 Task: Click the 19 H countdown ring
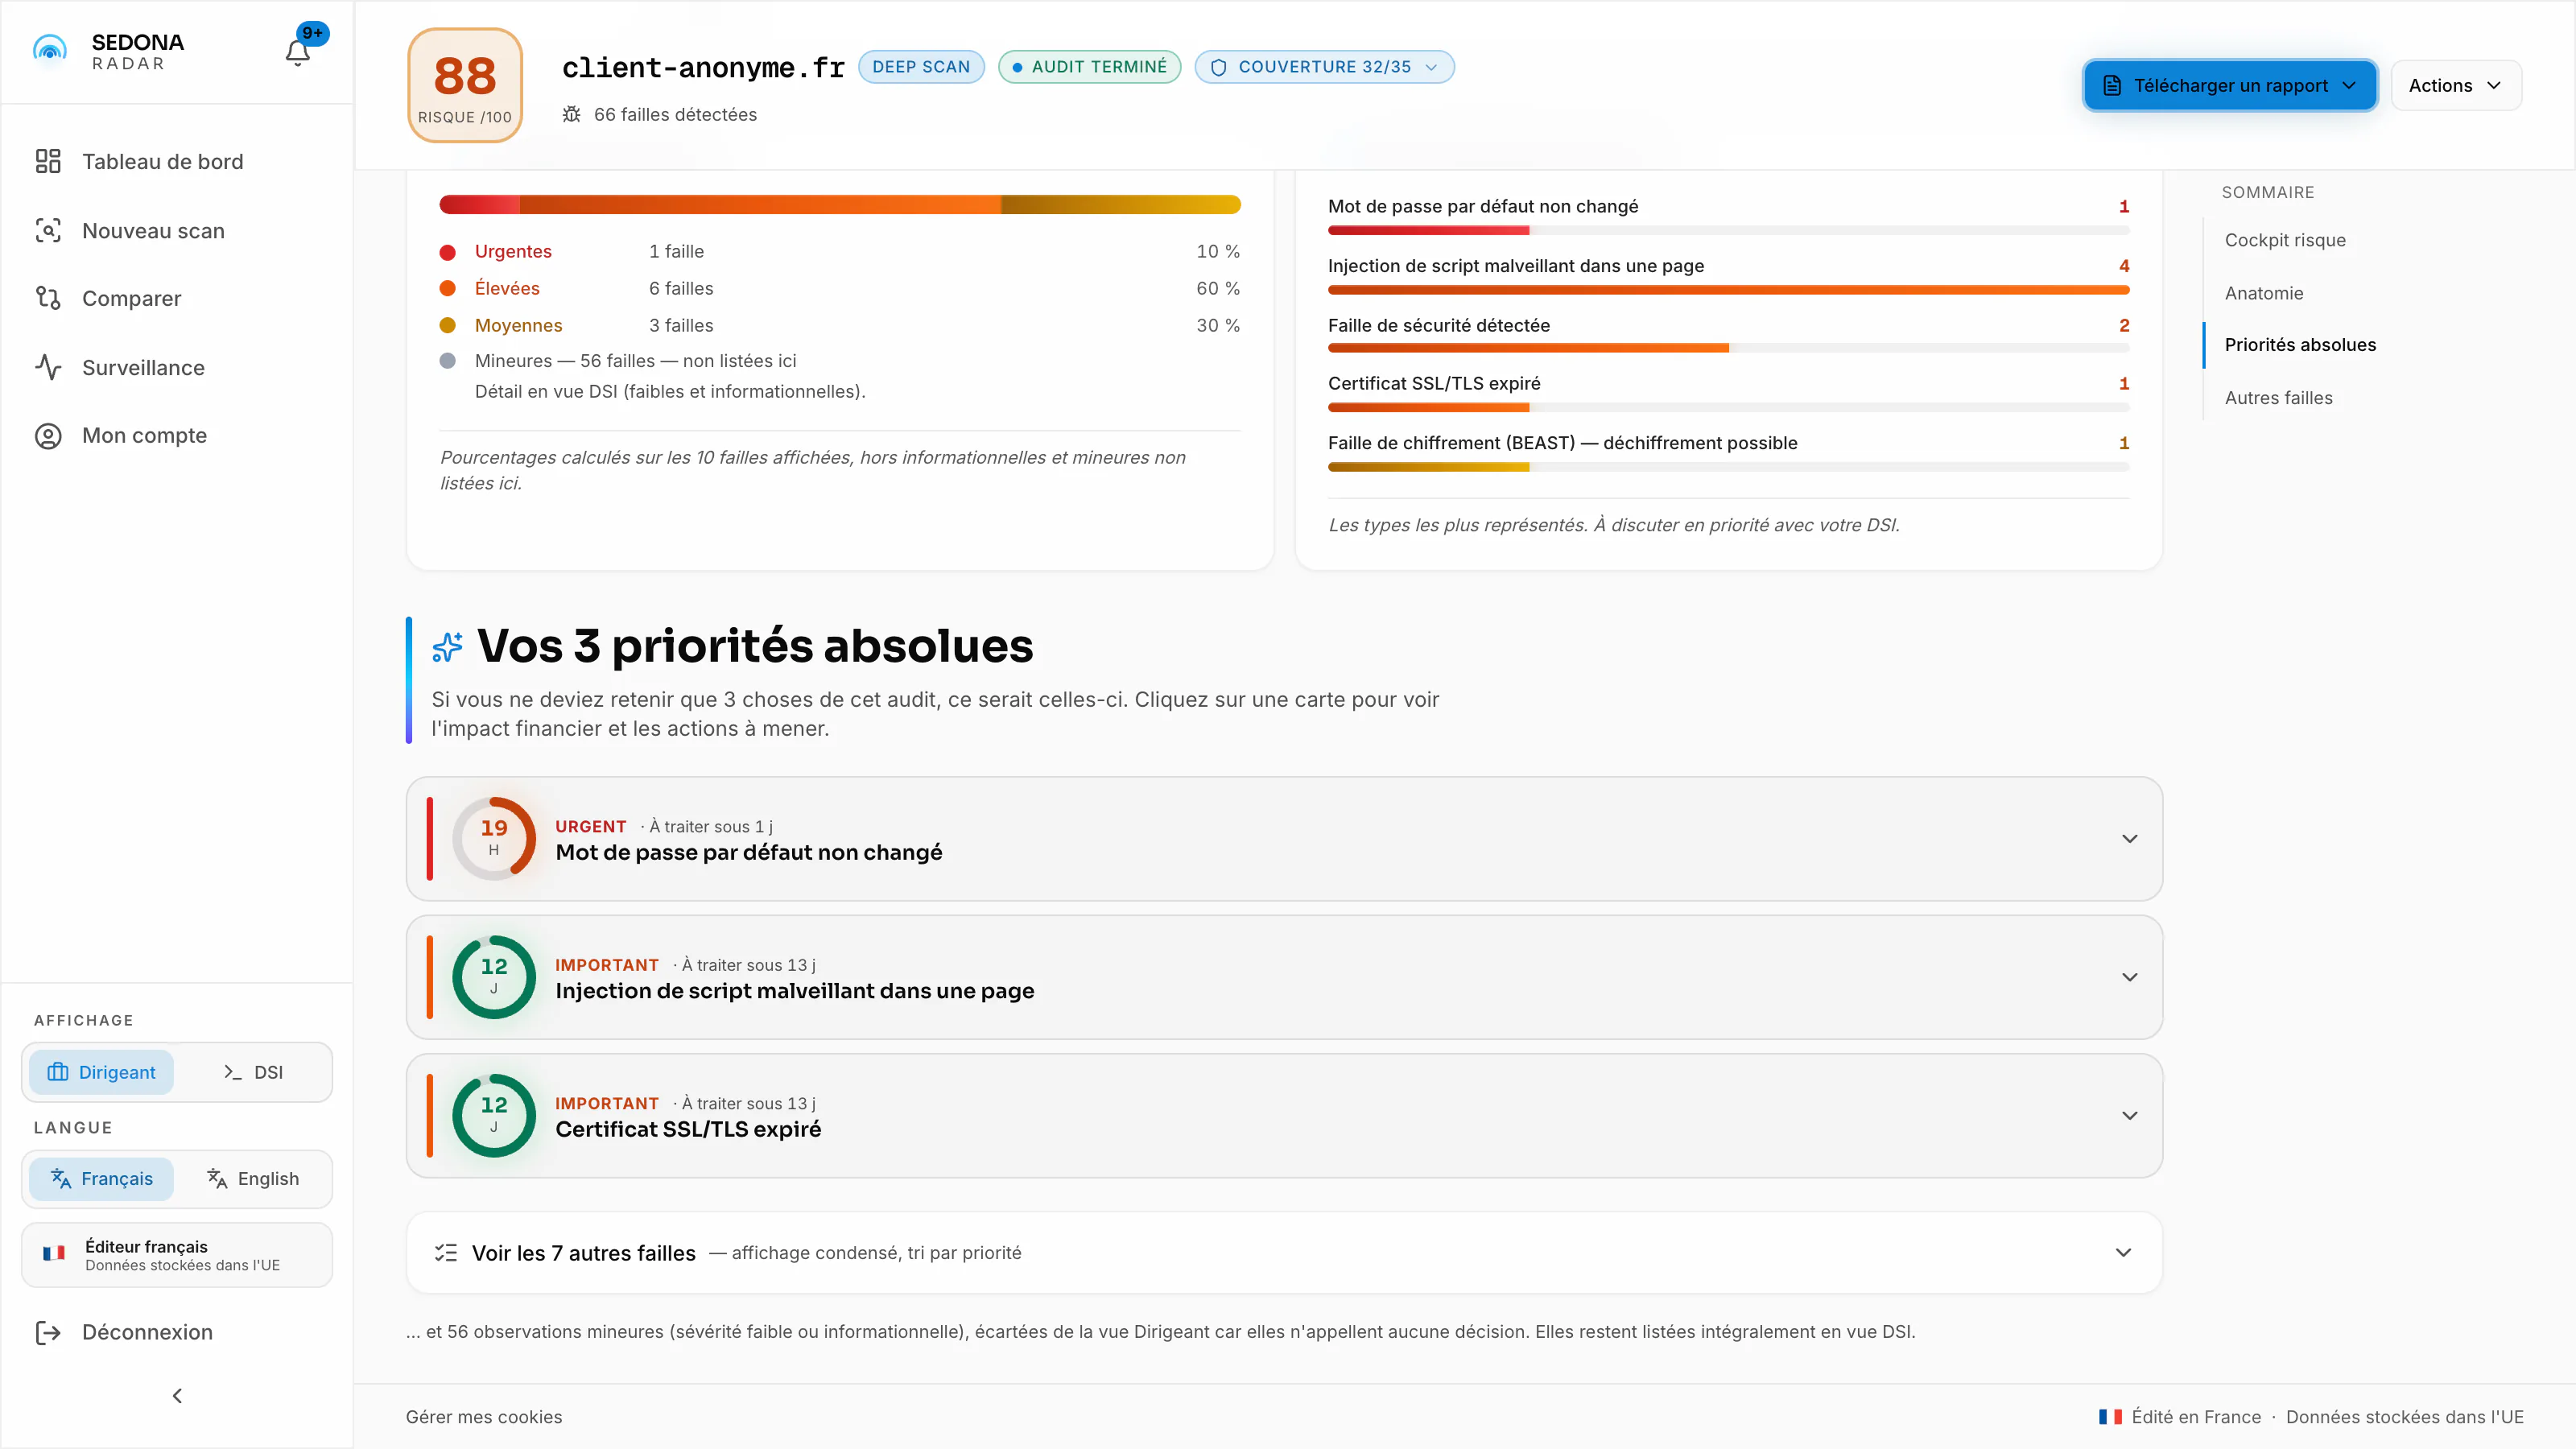click(x=494, y=838)
